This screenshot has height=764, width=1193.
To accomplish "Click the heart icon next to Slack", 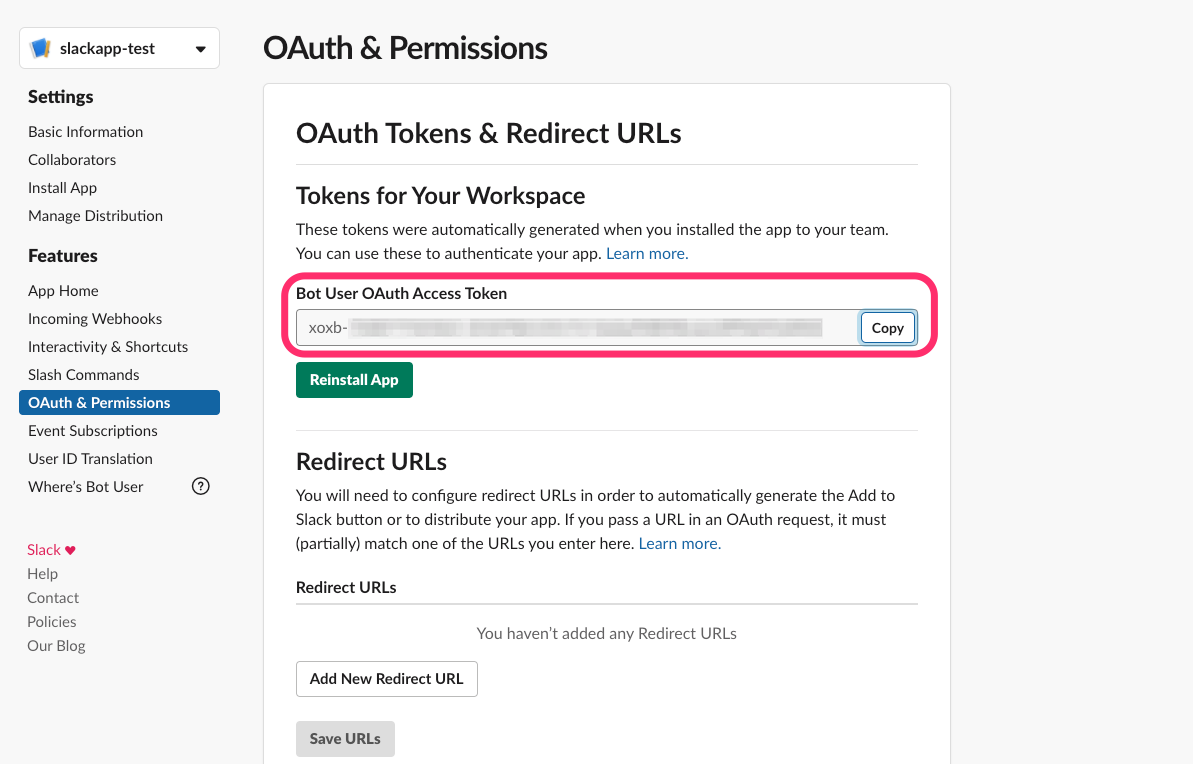I will 70,550.
